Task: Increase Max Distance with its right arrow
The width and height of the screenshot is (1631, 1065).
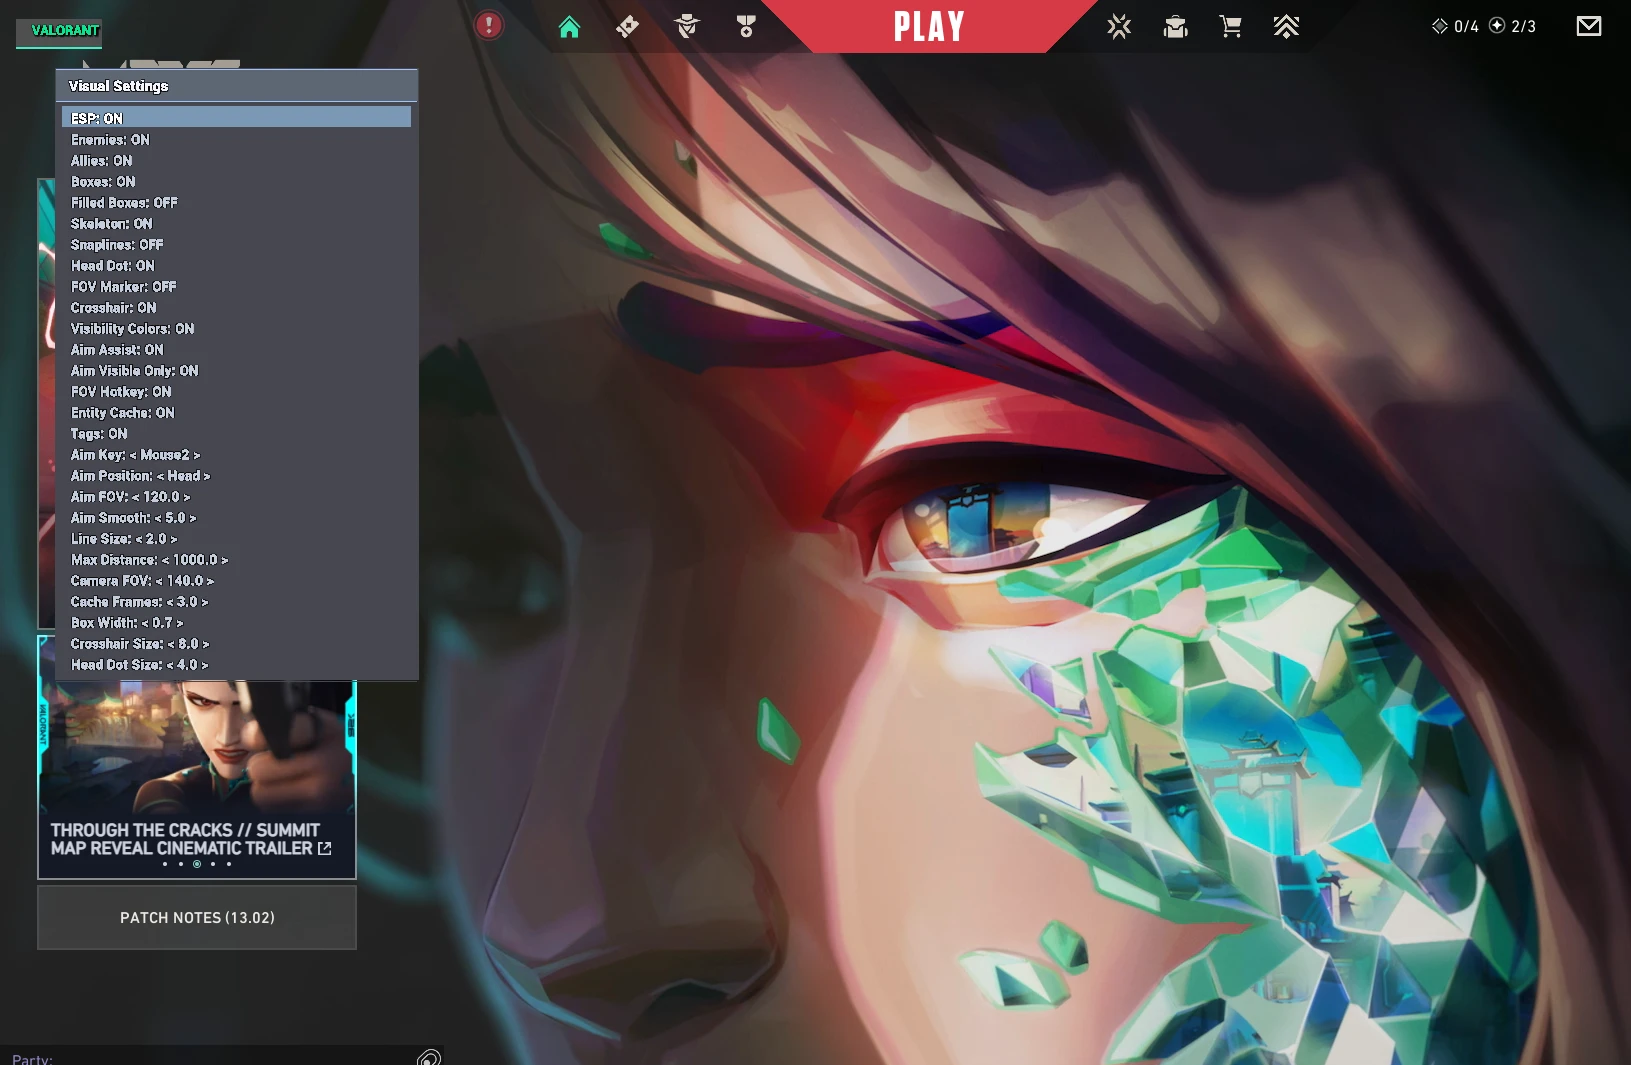Action: 225,560
